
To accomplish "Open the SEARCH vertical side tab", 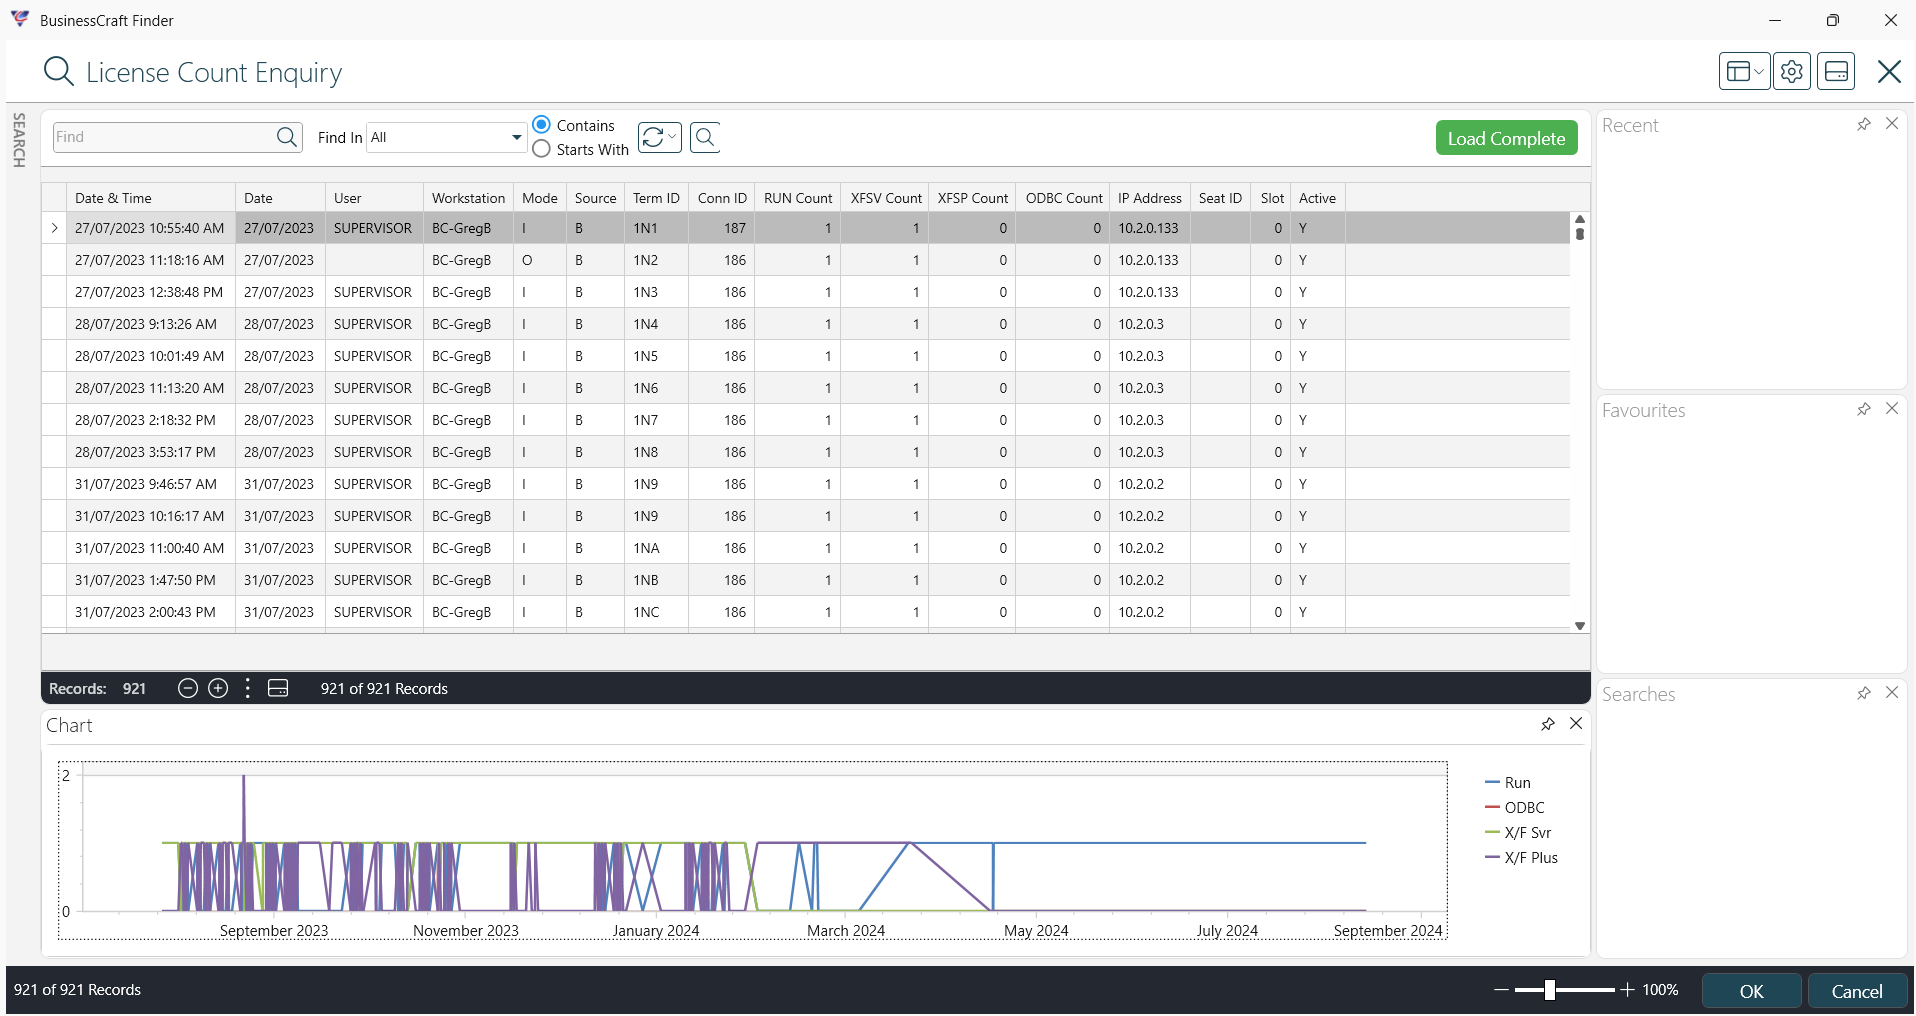I will [19, 139].
